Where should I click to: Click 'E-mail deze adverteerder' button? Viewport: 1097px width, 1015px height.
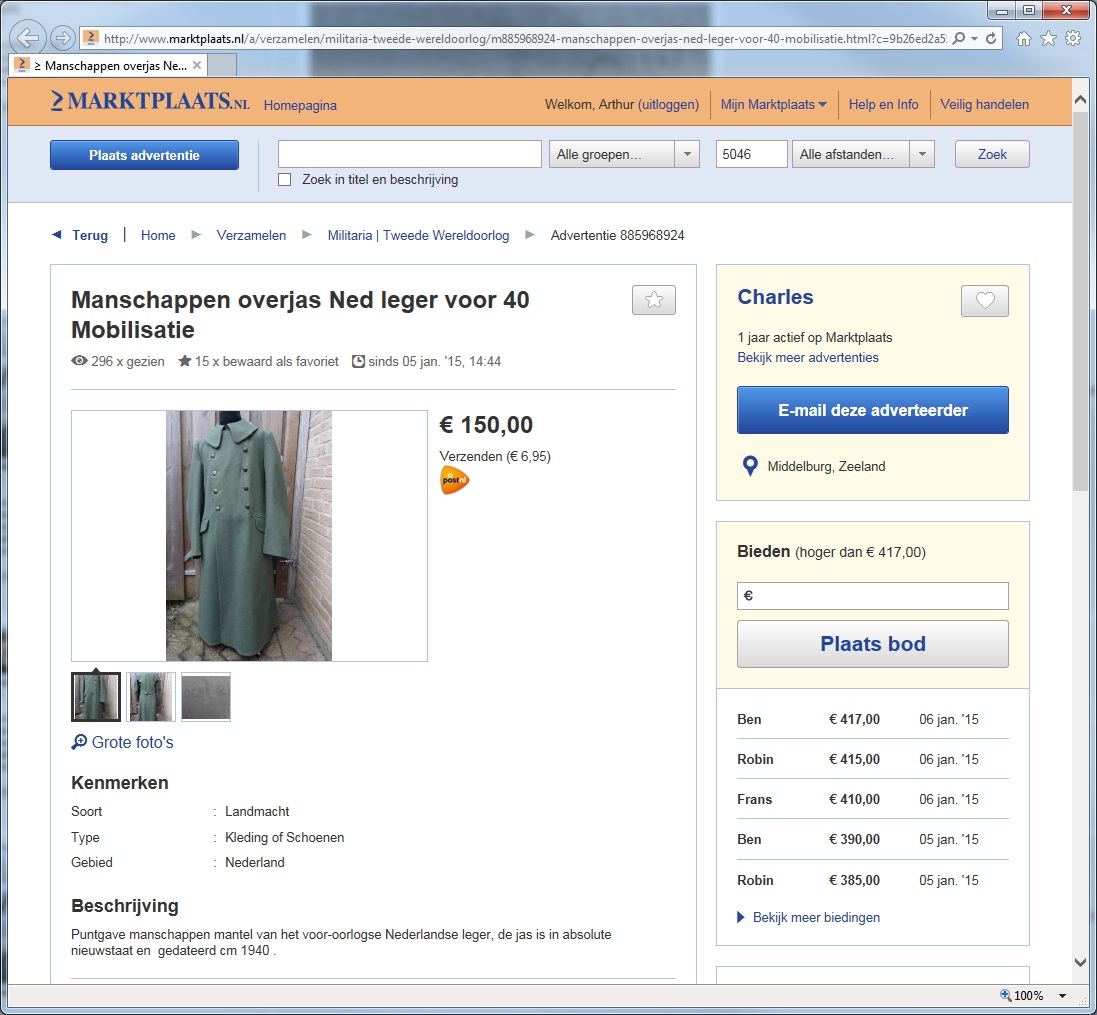tap(872, 410)
